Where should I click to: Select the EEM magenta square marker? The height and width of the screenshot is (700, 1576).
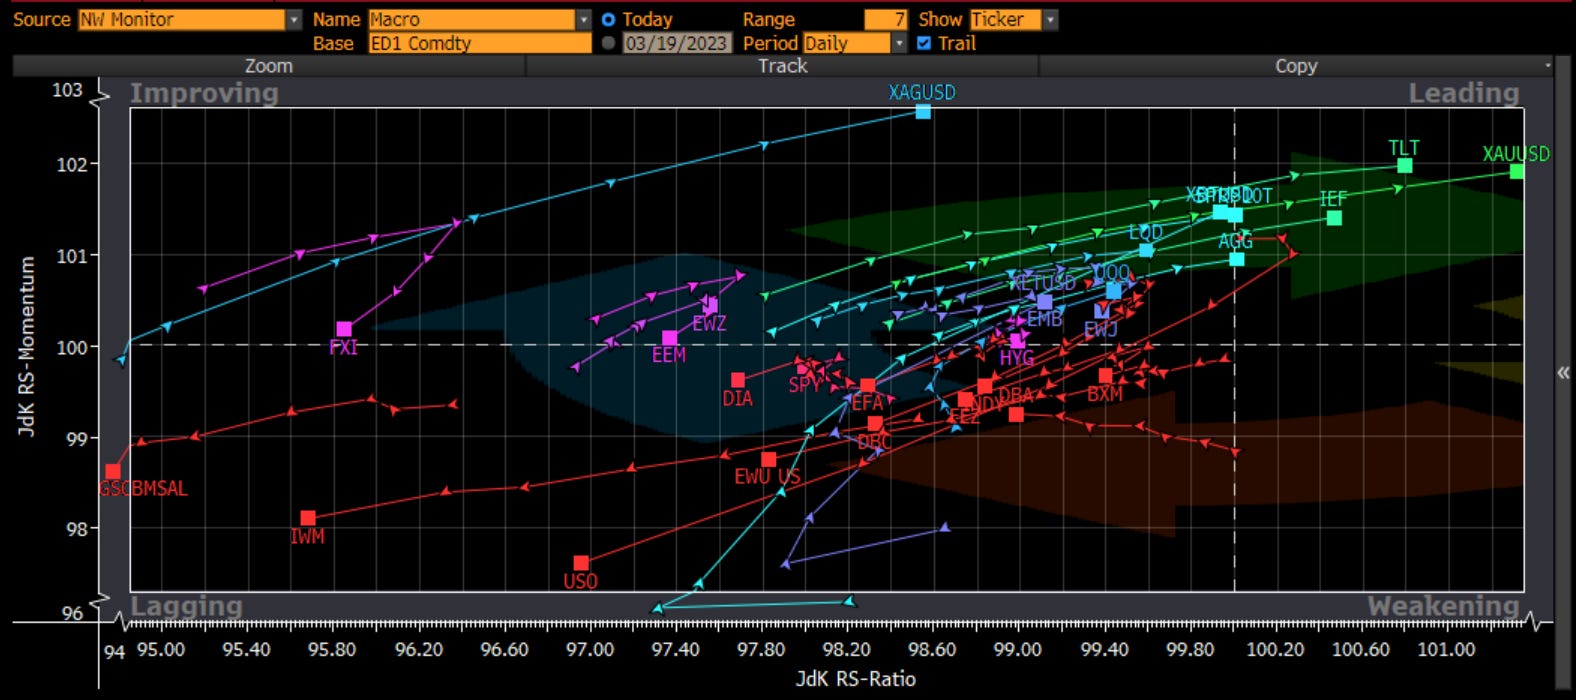click(x=669, y=338)
